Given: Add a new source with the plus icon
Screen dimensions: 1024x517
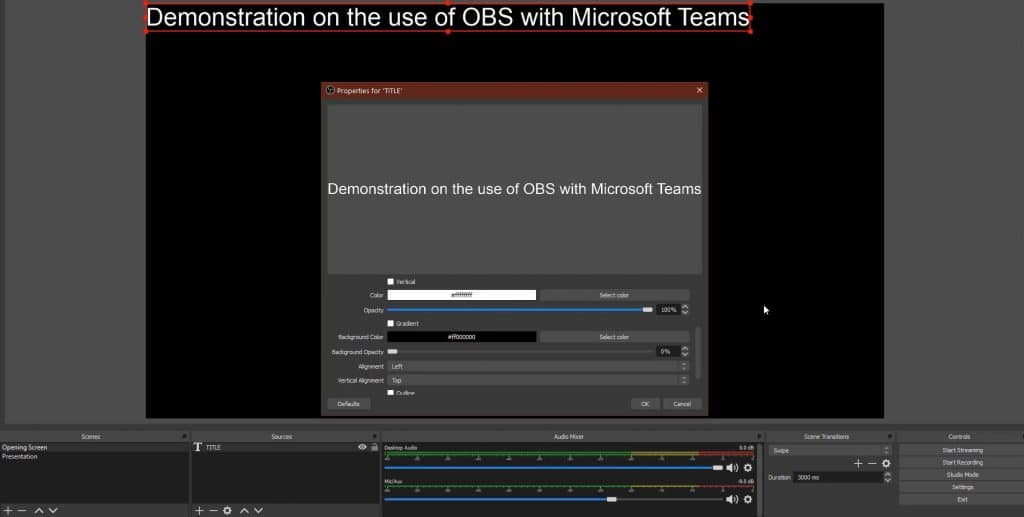Looking at the screenshot, I should [x=199, y=510].
